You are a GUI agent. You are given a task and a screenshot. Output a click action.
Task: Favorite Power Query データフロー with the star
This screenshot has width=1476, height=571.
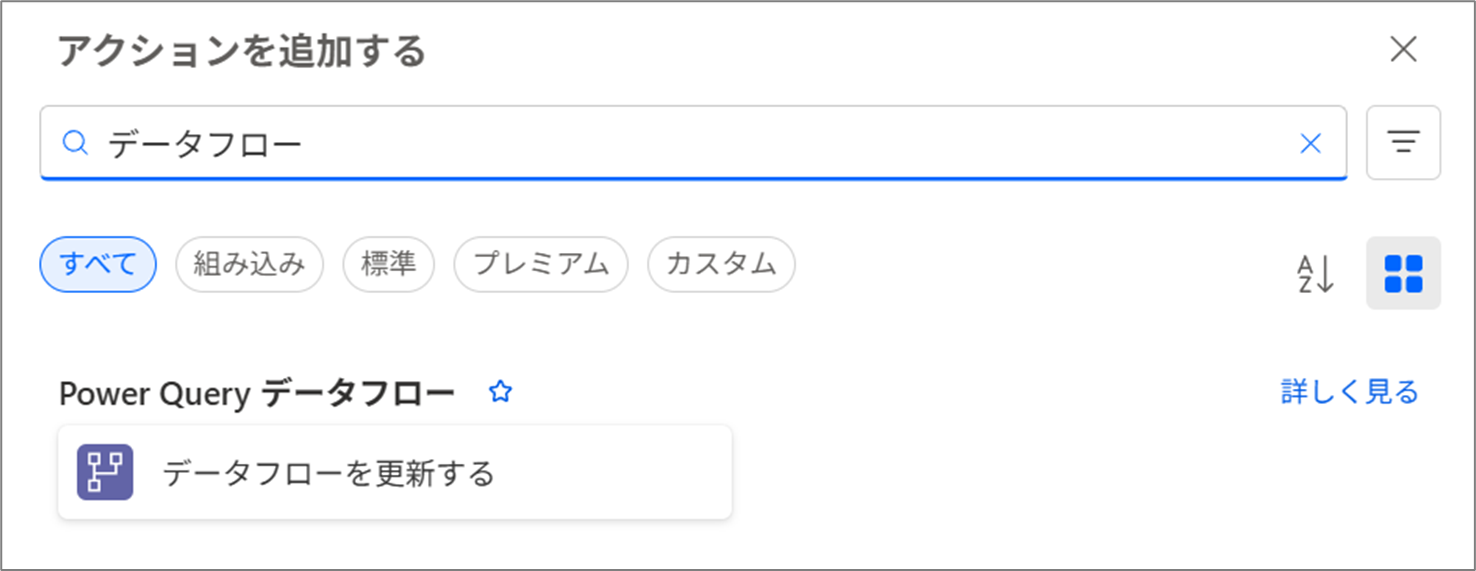coord(500,392)
